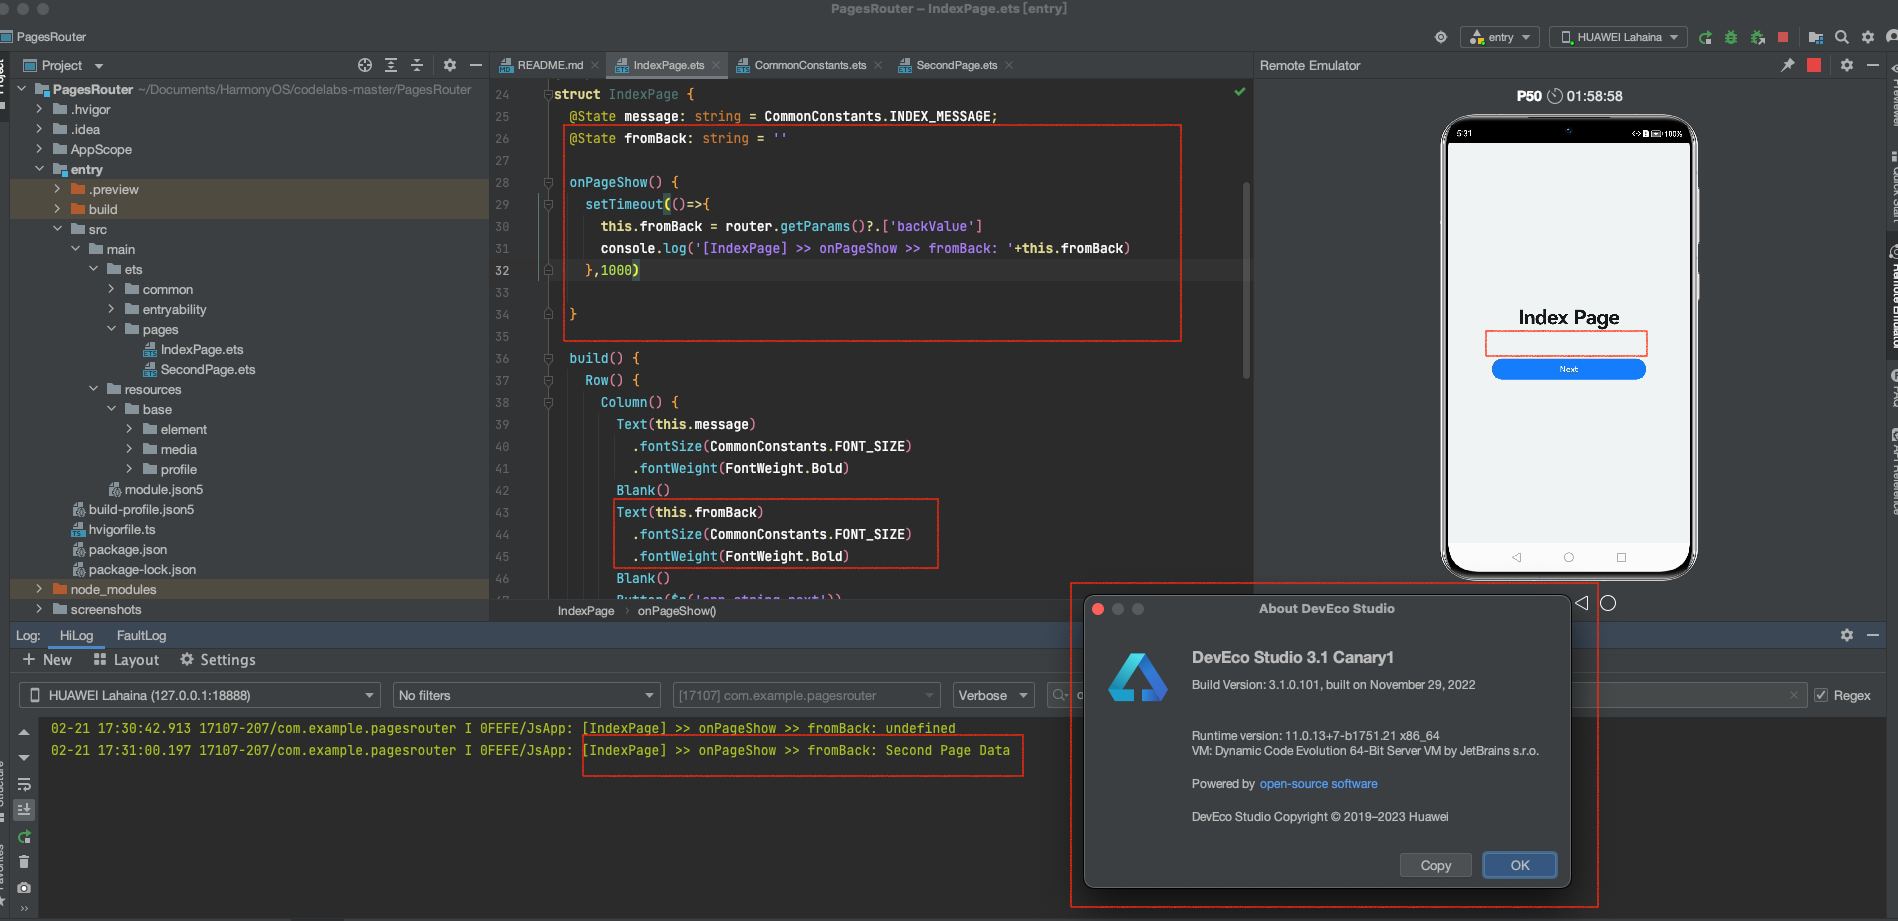Expand the node_modules folder
Screen dimensions: 1898x921
coord(39,589)
